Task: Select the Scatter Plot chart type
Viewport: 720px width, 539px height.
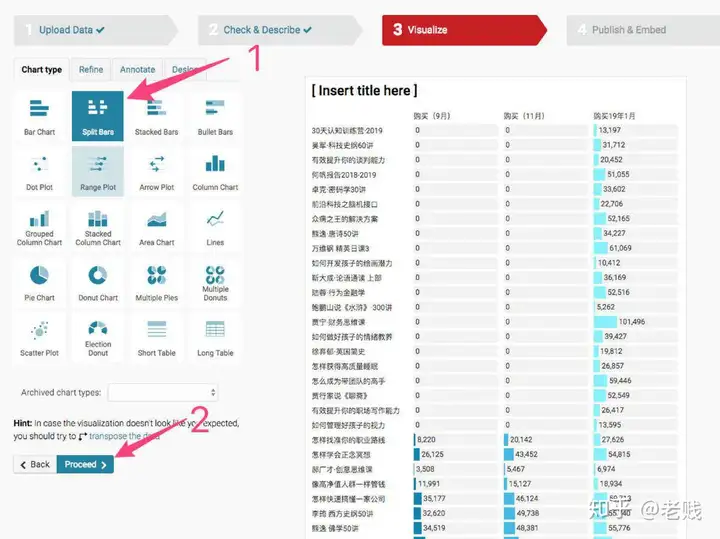Action: pos(39,337)
